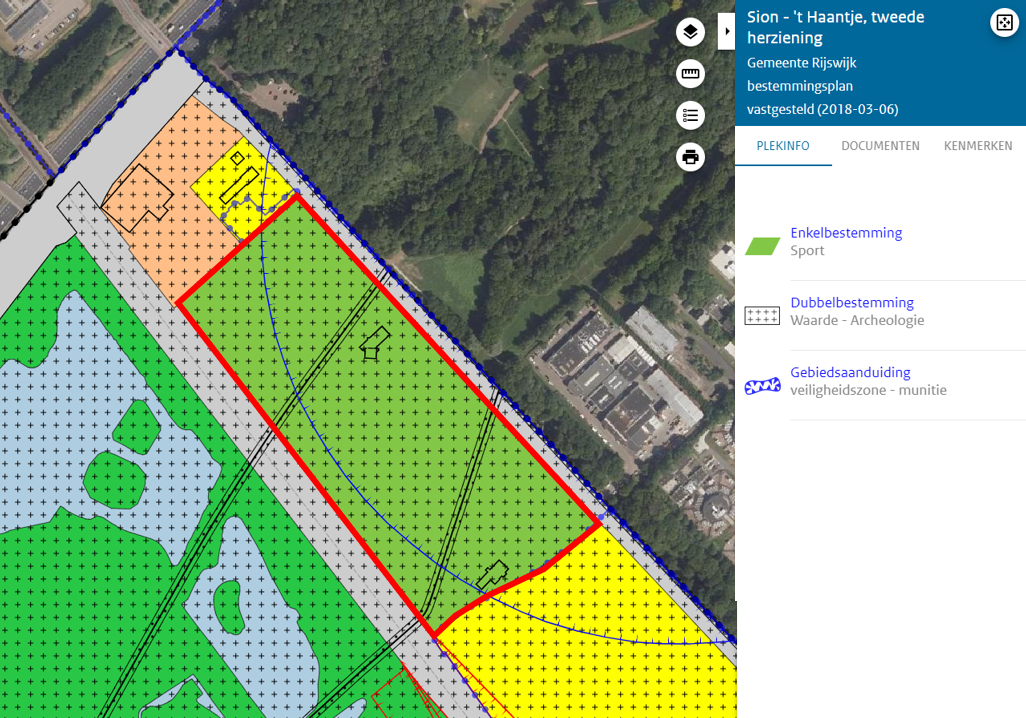Select the 'Sport' label text
The image size is (1026, 718).
tap(807, 251)
